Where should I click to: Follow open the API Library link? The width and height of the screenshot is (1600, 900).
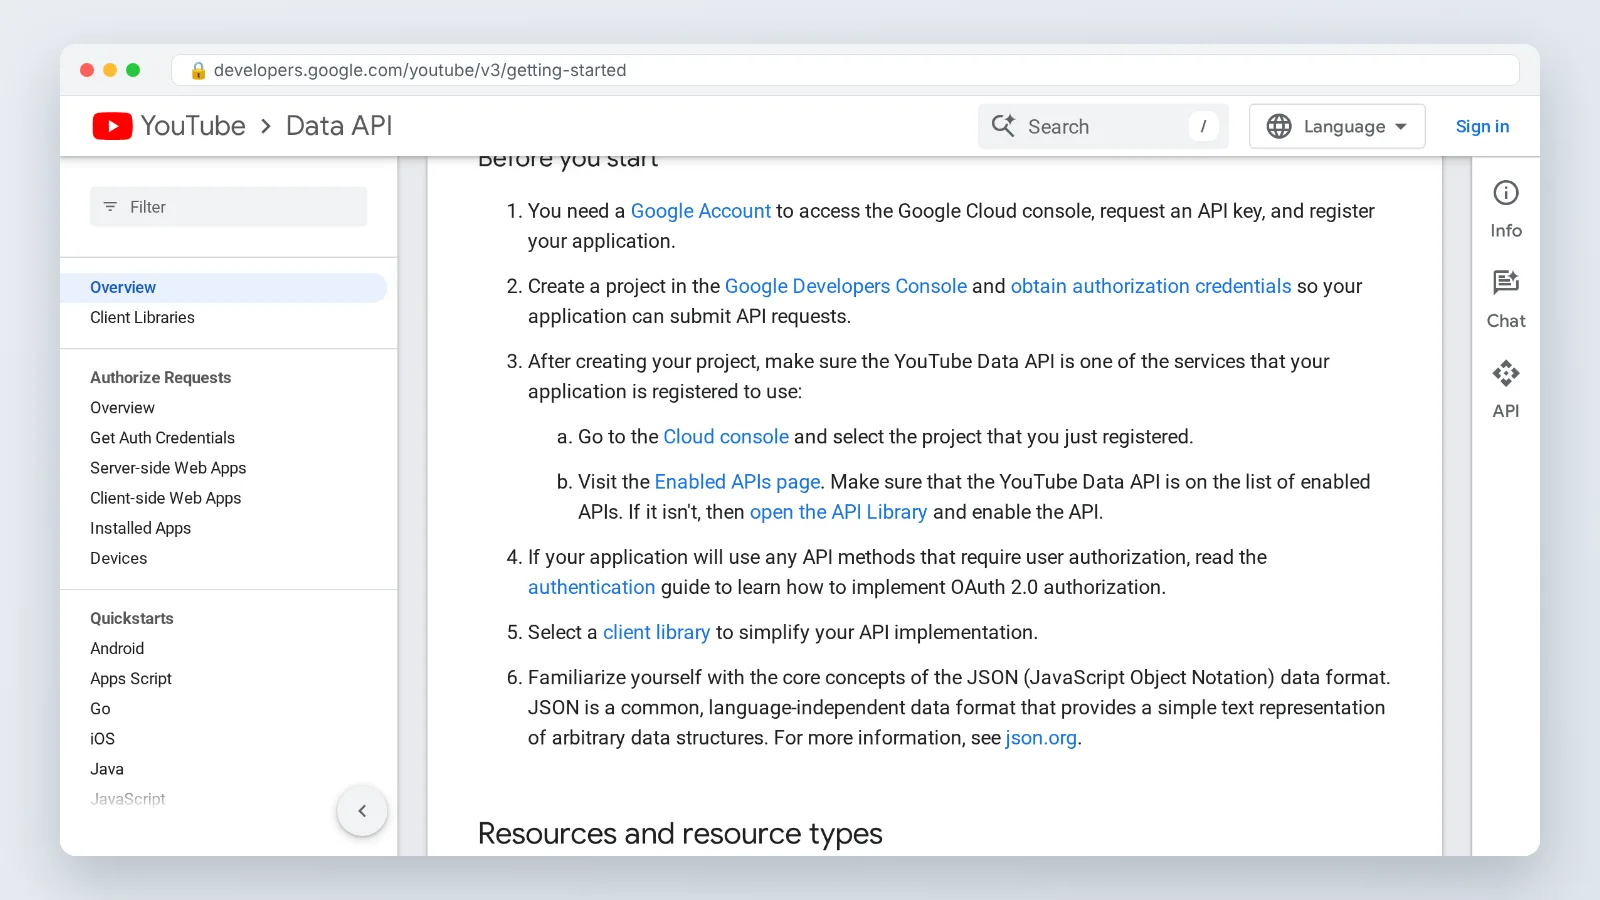point(838,512)
